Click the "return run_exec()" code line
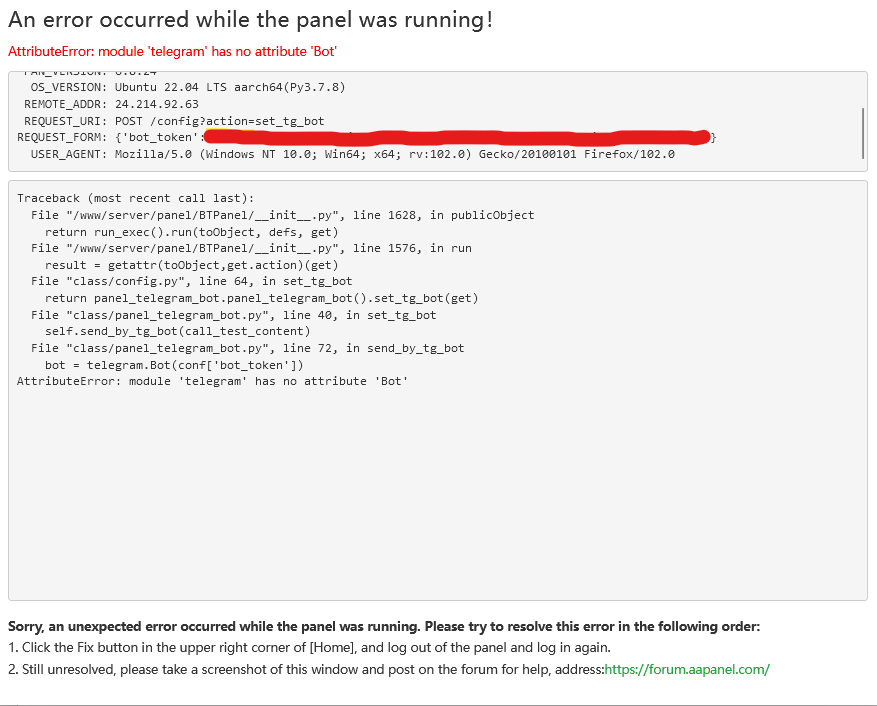The image size is (877, 706). pyautogui.click(x=190, y=231)
